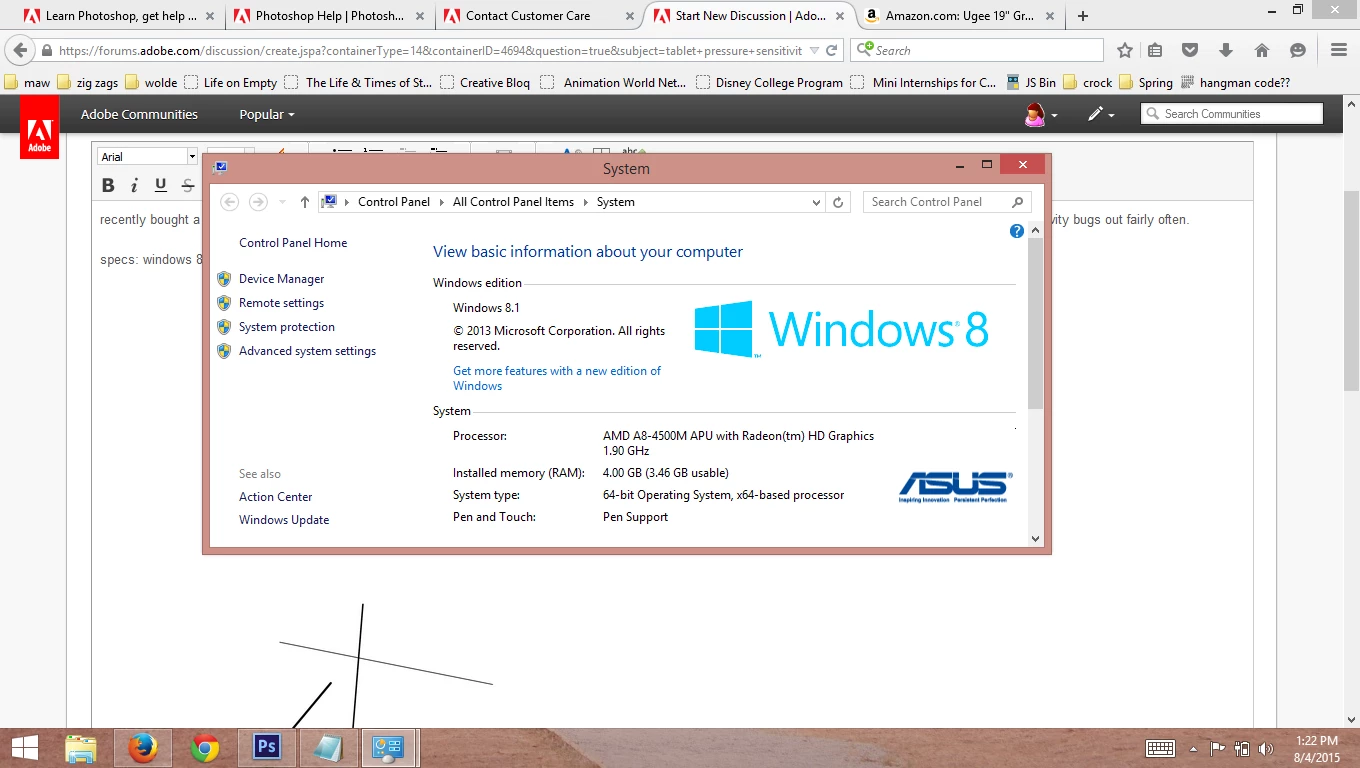Open Advanced system settings link
This screenshot has height=768, width=1360.
point(307,351)
